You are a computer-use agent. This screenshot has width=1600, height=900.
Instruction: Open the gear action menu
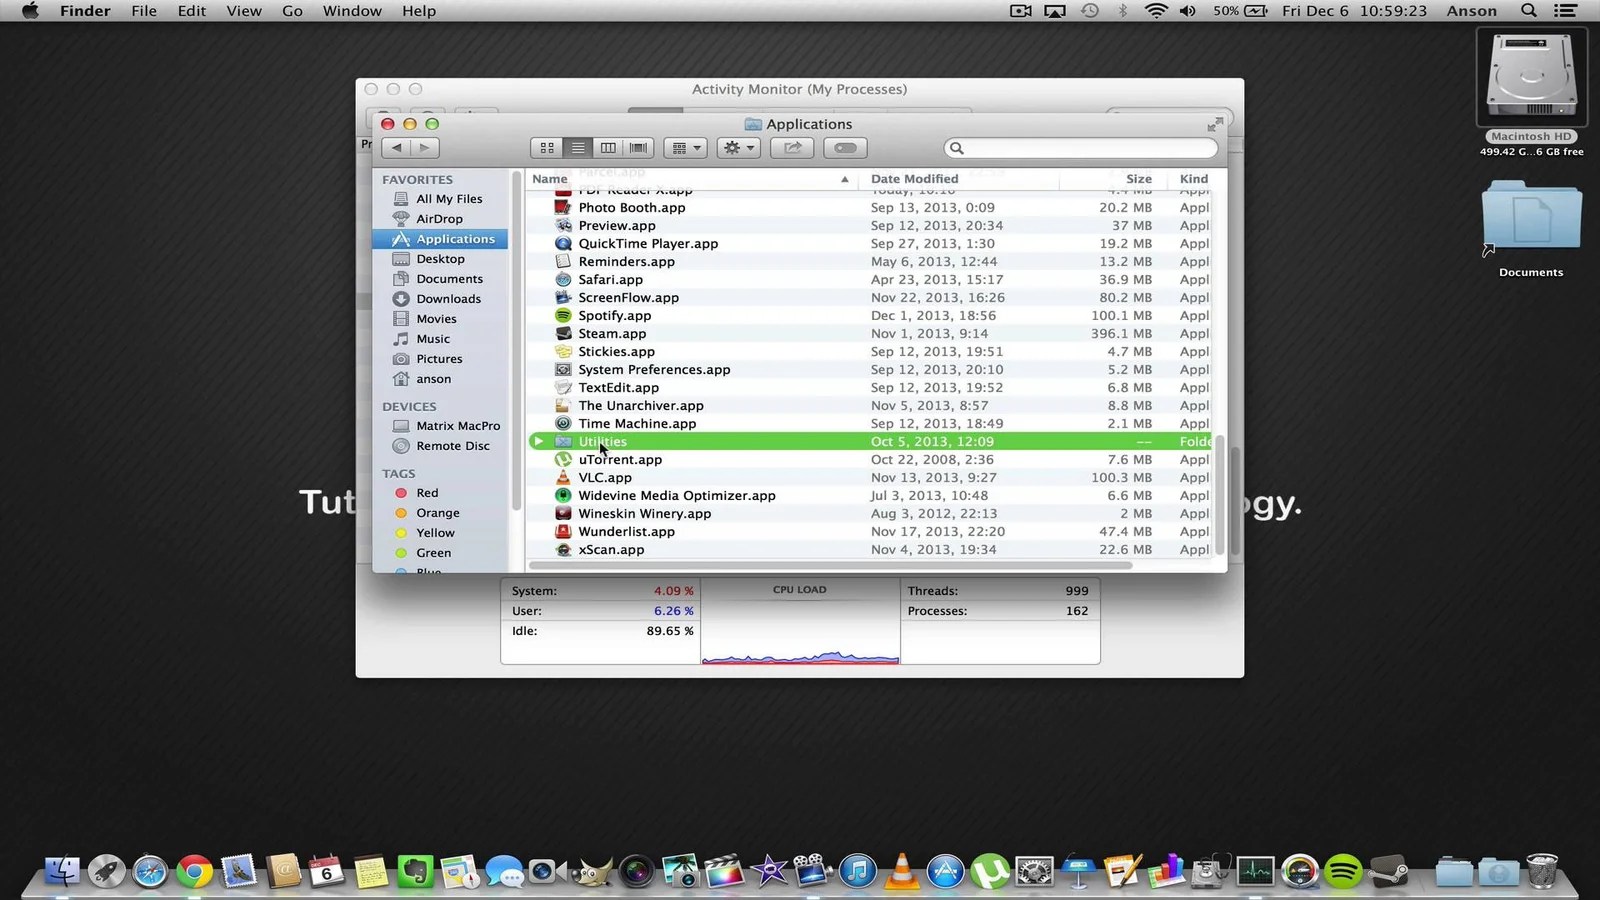click(738, 147)
